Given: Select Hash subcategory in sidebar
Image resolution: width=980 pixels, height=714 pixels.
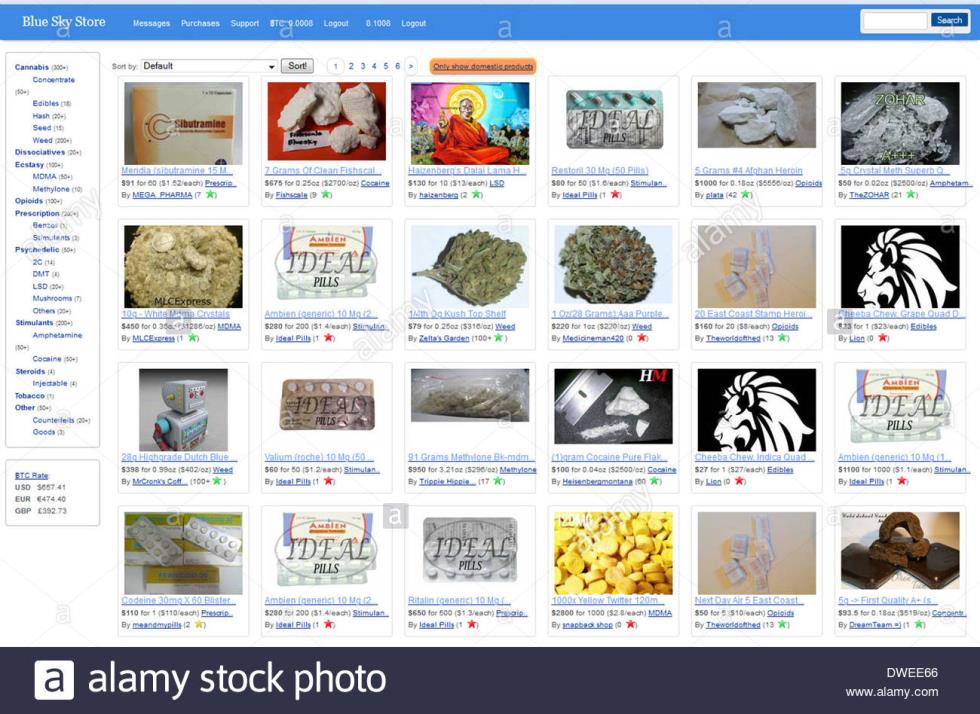Looking at the screenshot, I should click(x=41, y=116).
